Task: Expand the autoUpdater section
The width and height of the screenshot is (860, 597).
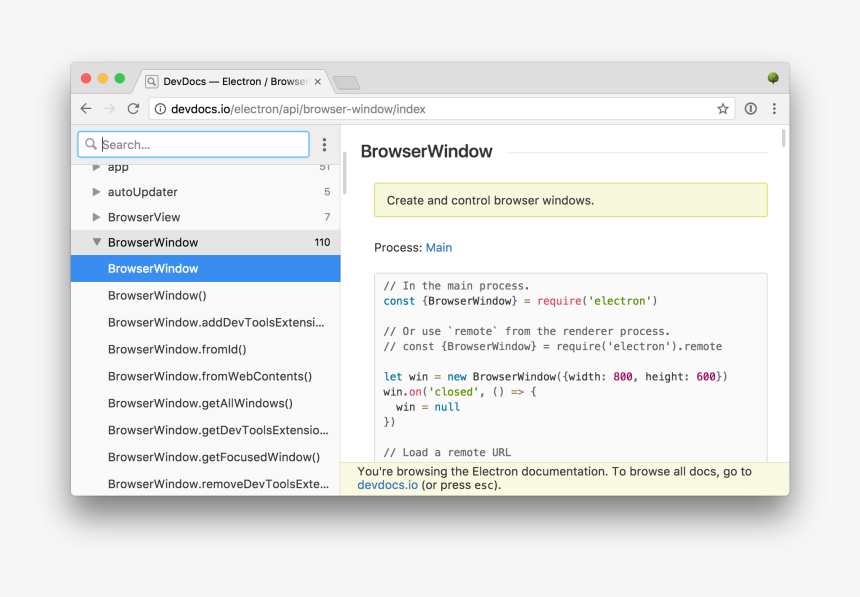Action: click(97, 192)
